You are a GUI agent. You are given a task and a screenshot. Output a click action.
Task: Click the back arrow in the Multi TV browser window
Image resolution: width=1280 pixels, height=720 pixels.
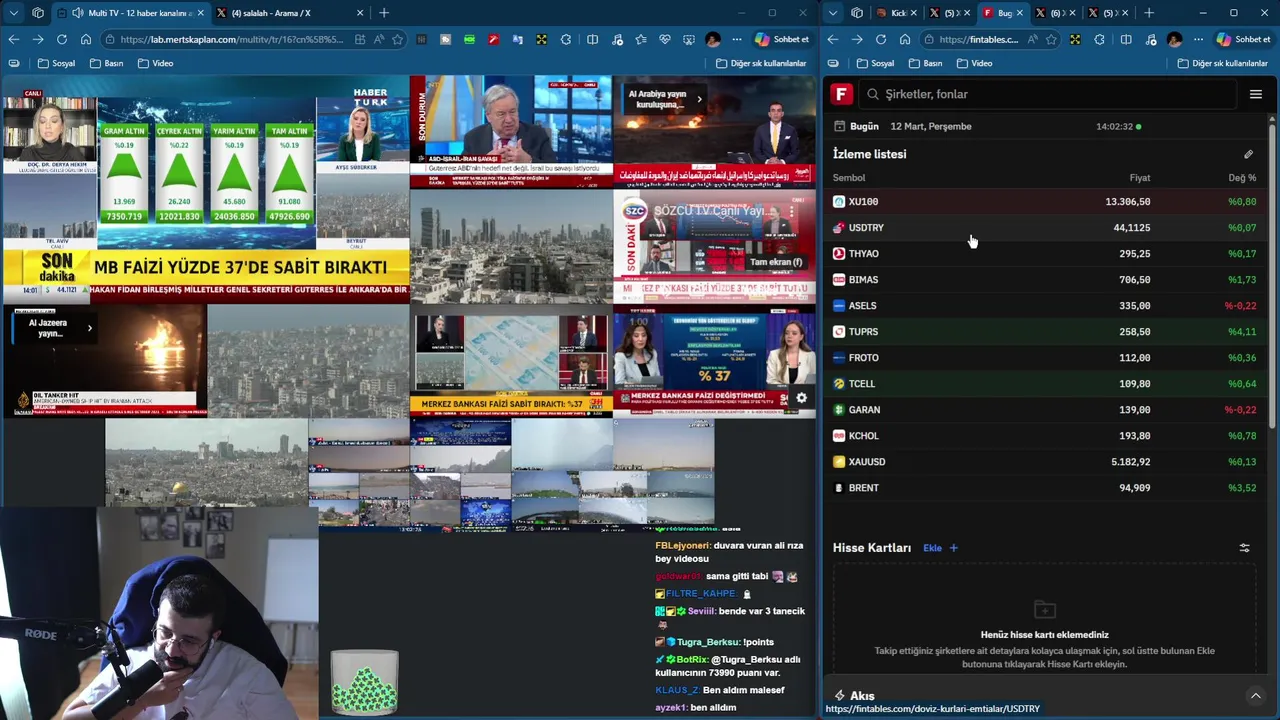[13, 39]
